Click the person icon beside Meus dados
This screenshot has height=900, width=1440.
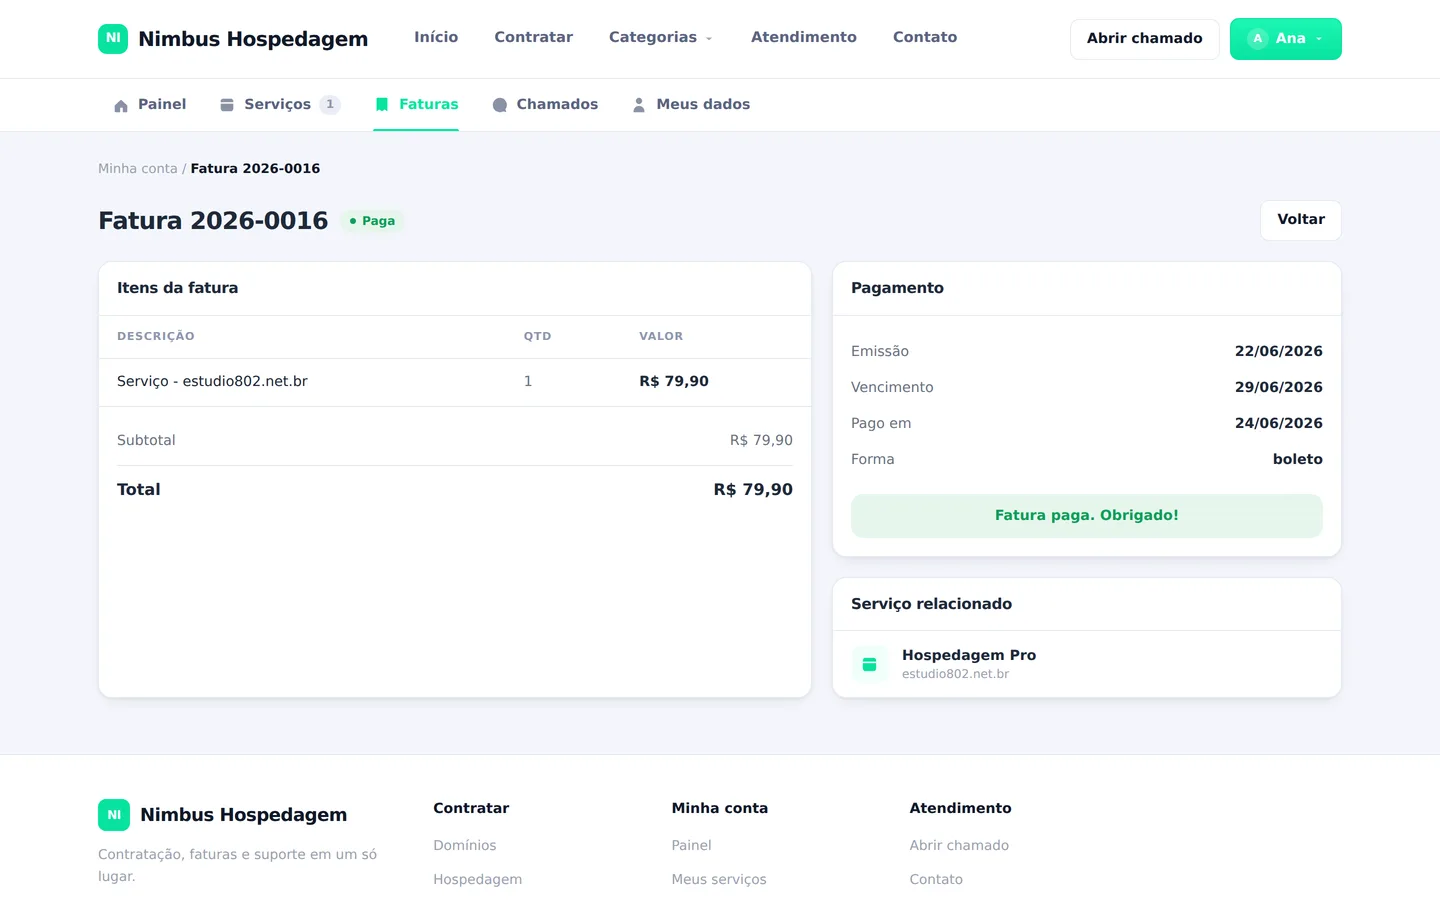coord(639,105)
